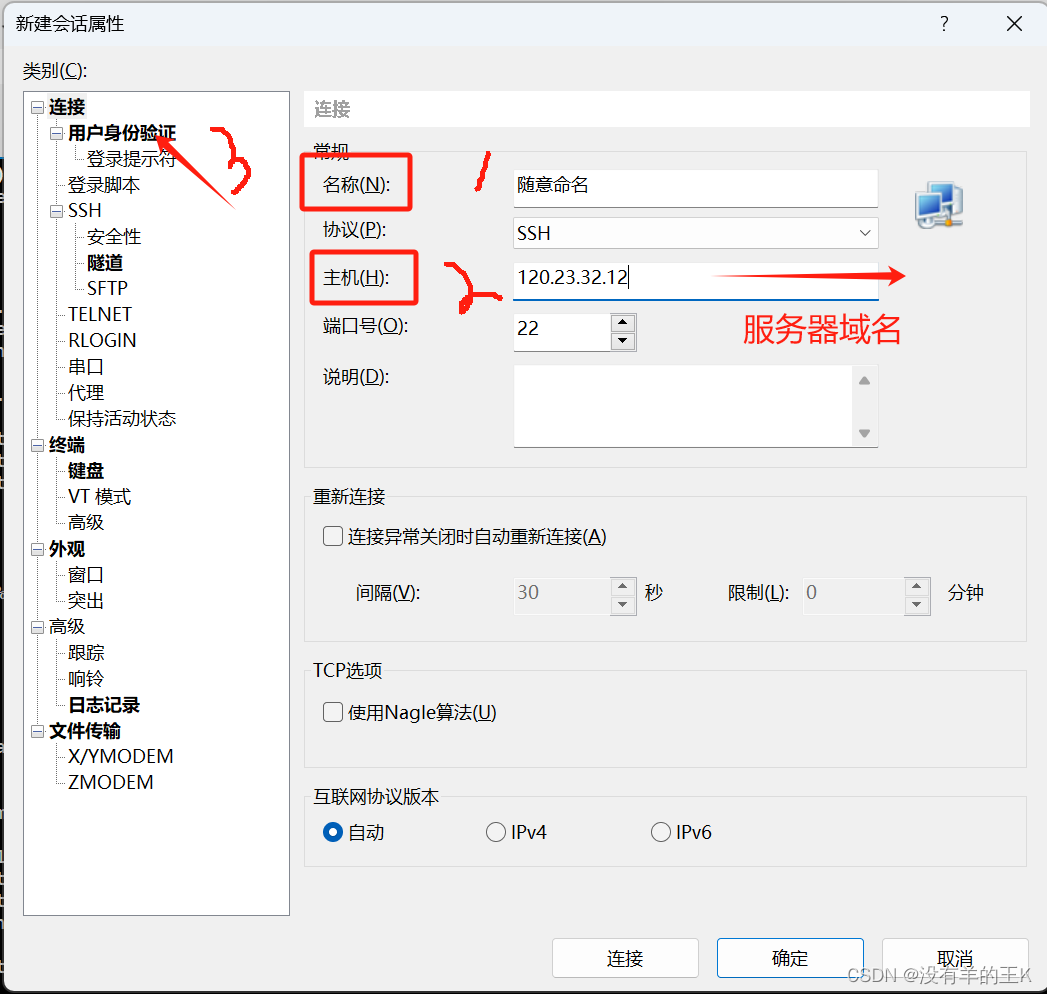Select 日志记录 in category tree

click(x=104, y=705)
